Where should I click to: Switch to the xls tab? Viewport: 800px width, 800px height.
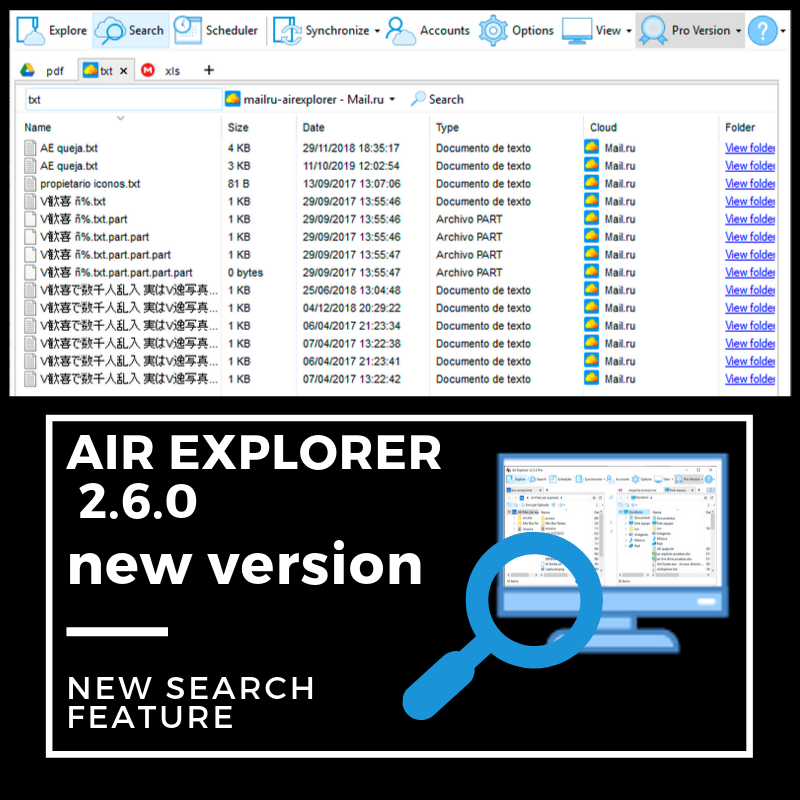pos(164,70)
